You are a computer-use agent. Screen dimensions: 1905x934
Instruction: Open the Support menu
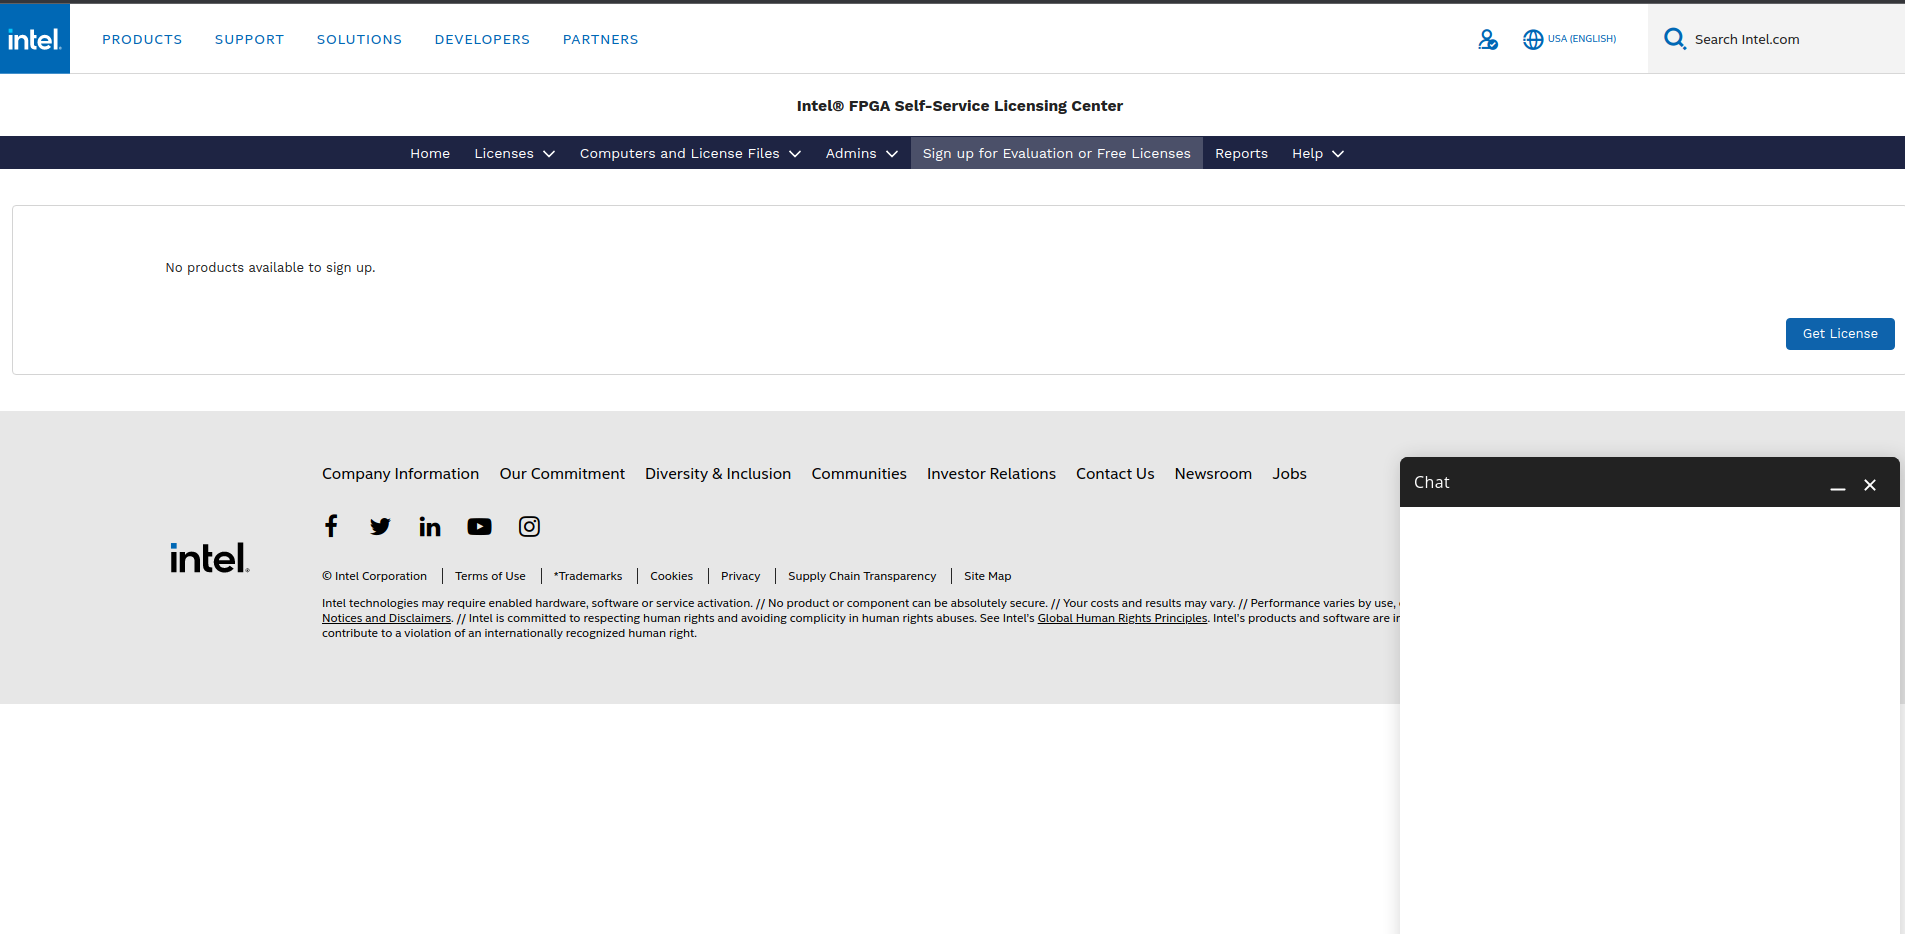[x=250, y=39]
